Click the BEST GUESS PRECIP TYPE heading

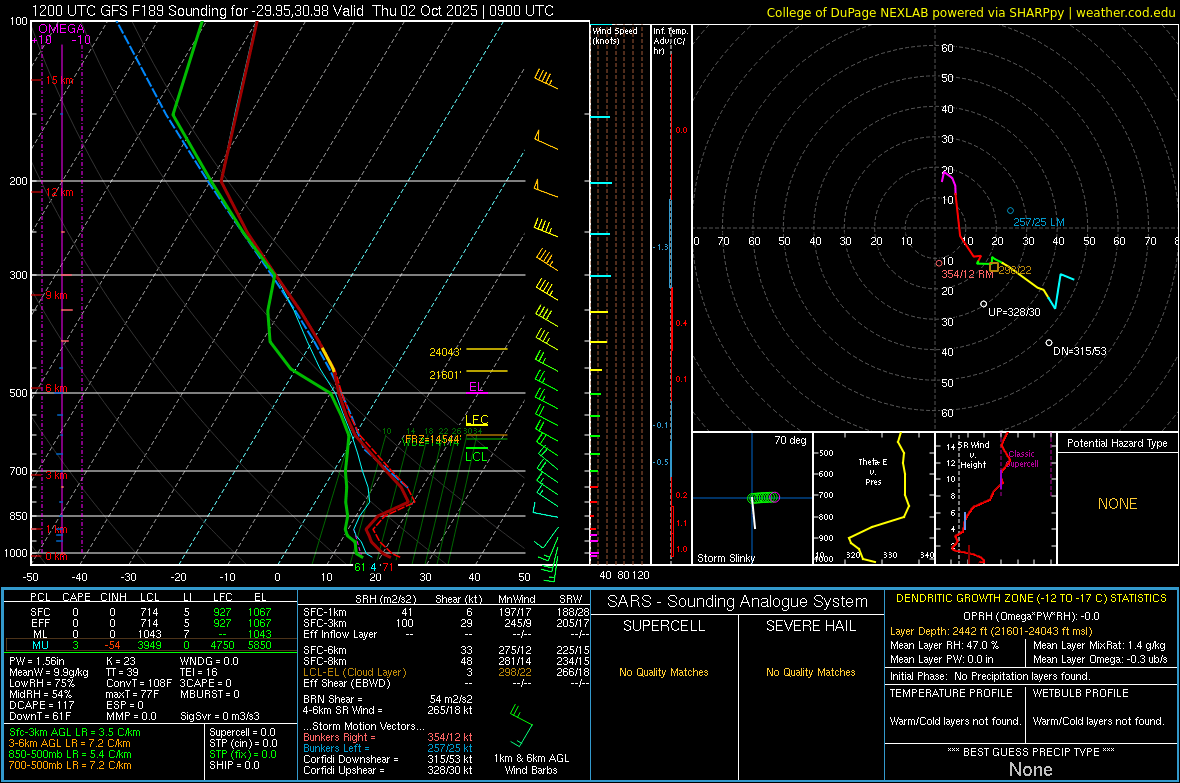[x=1030, y=751]
